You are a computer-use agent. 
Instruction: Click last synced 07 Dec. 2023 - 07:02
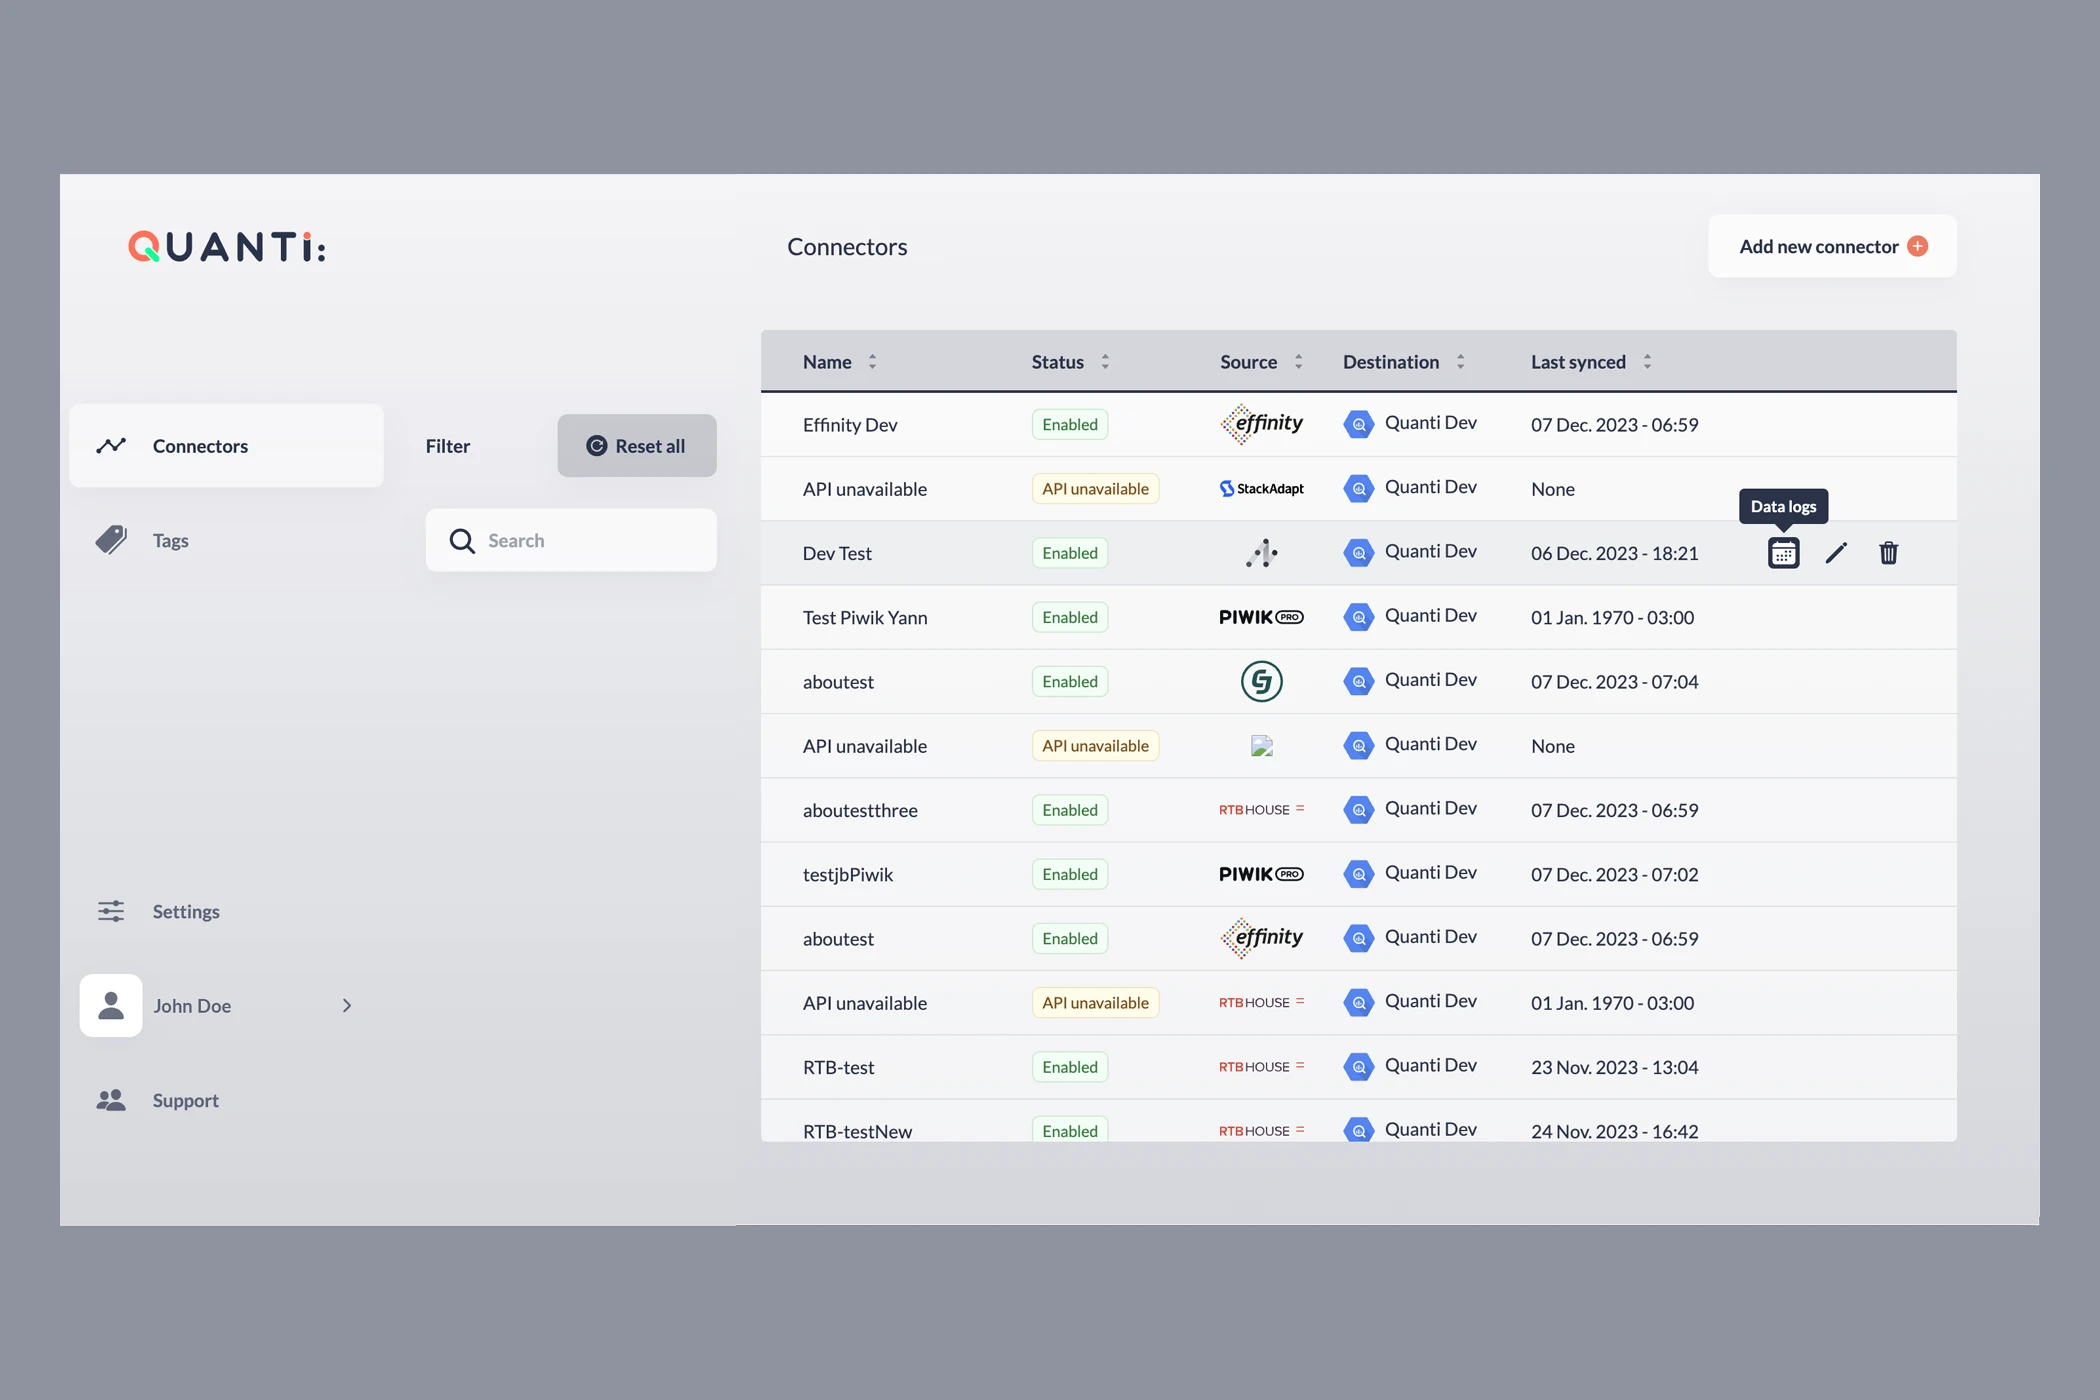1614,874
